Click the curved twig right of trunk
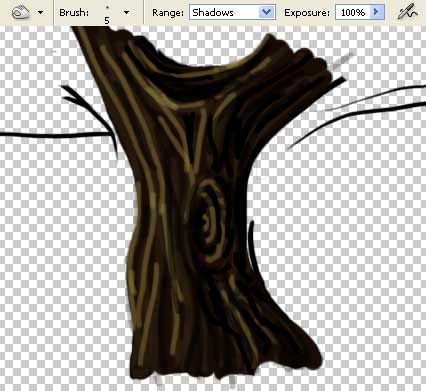This screenshot has height=391, width=426. point(253,247)
